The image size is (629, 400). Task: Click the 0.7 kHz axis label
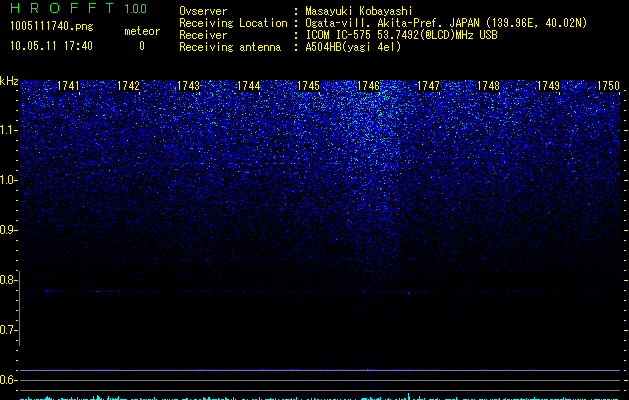(8, 330)
